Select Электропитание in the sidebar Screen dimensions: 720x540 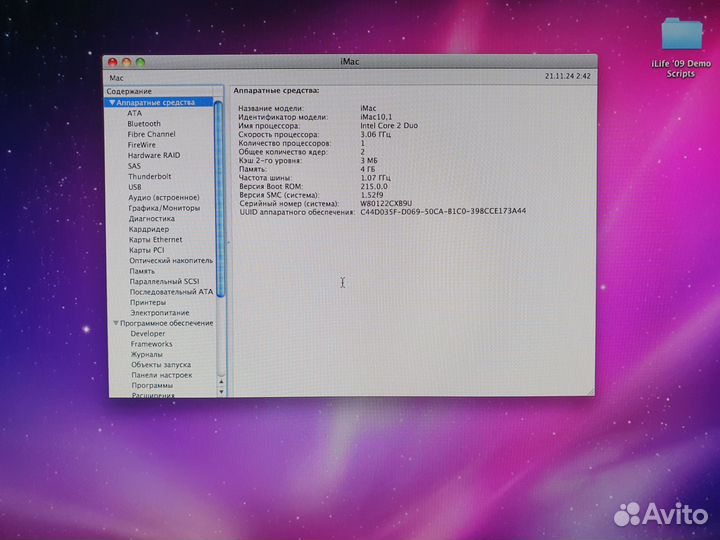click(x=160, y=313)
